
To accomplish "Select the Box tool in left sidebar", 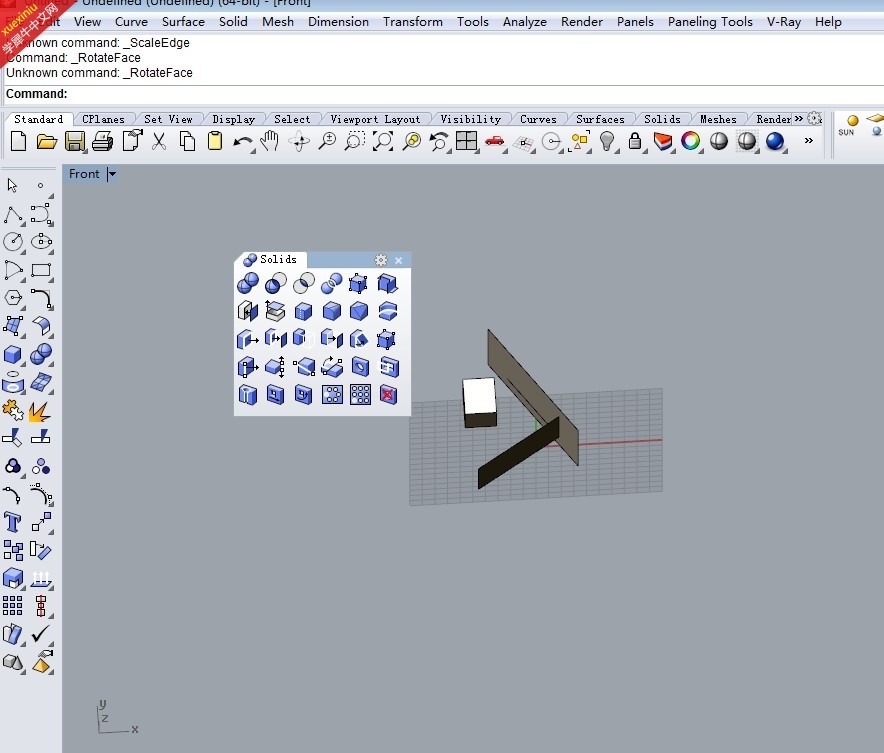I will point(12,355).
